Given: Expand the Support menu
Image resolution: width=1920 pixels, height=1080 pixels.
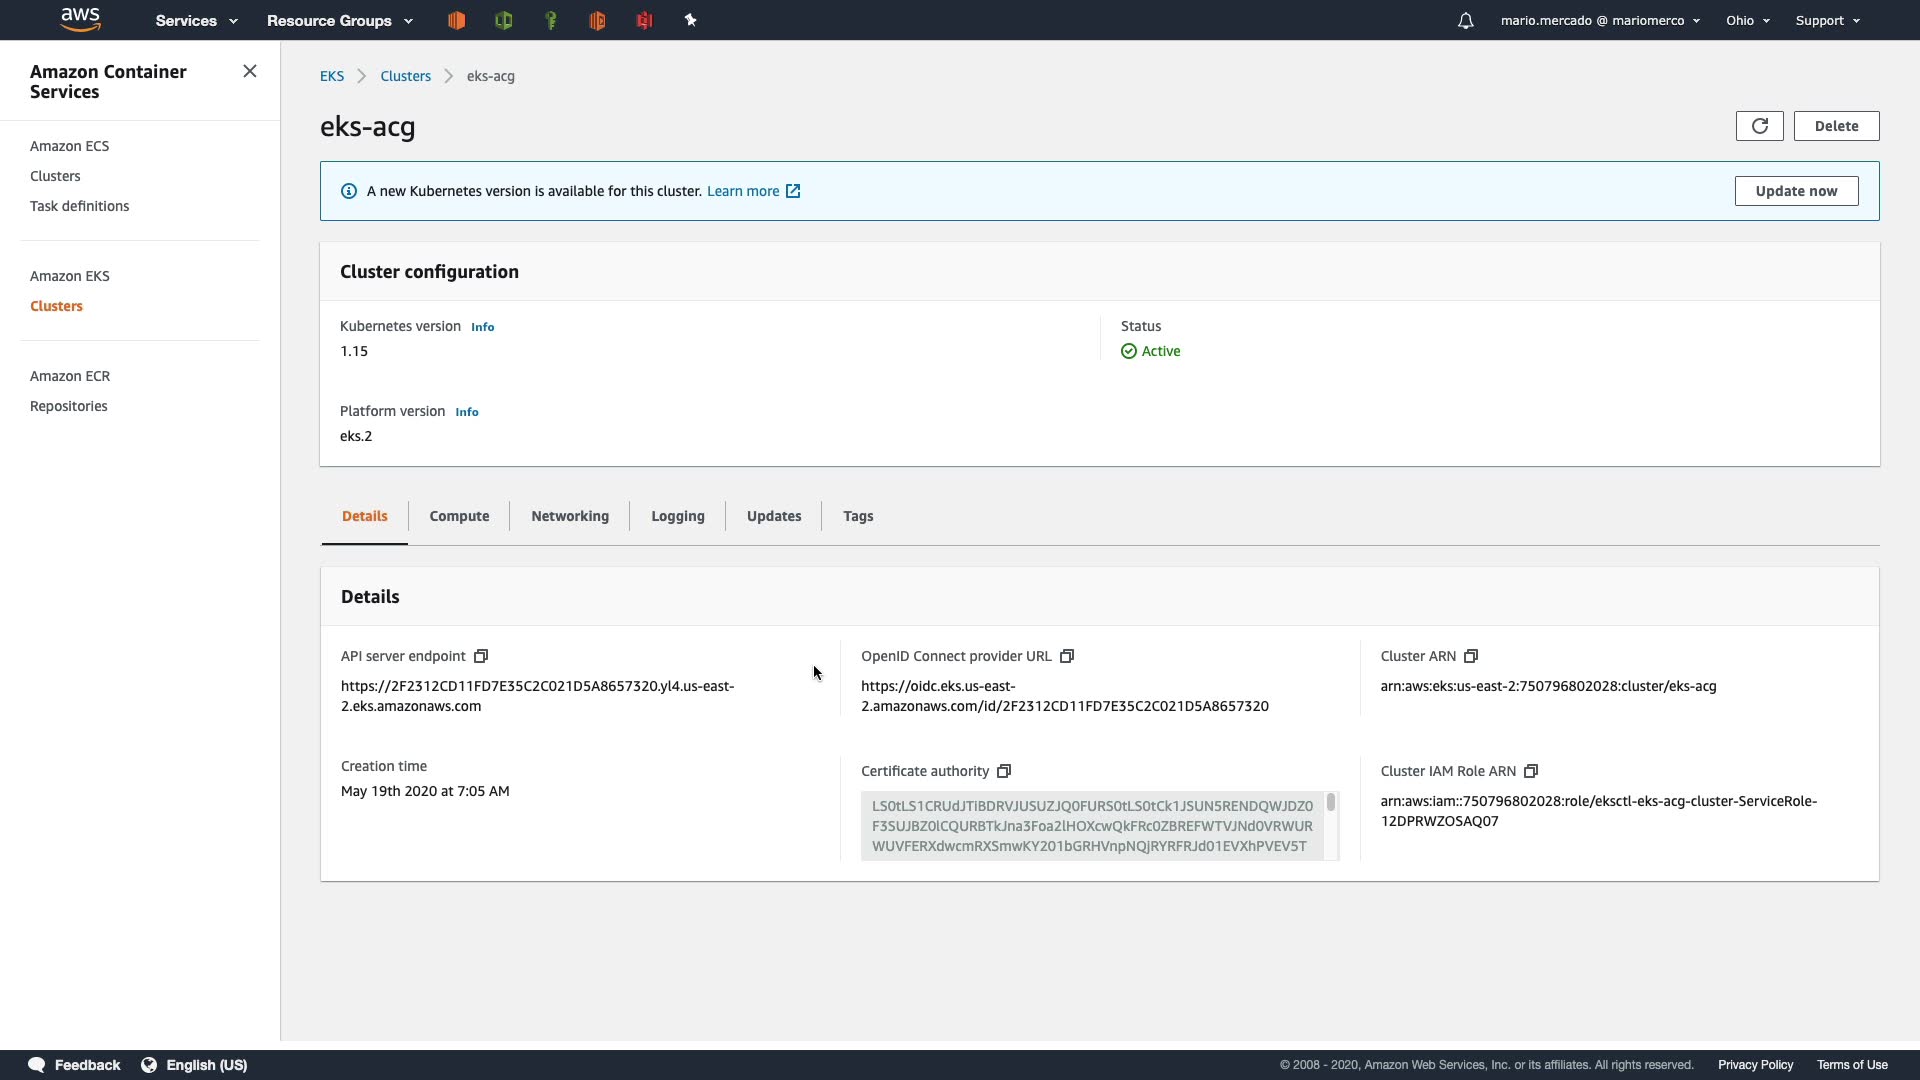Looking at the screenshot, I should [1827, 20].
